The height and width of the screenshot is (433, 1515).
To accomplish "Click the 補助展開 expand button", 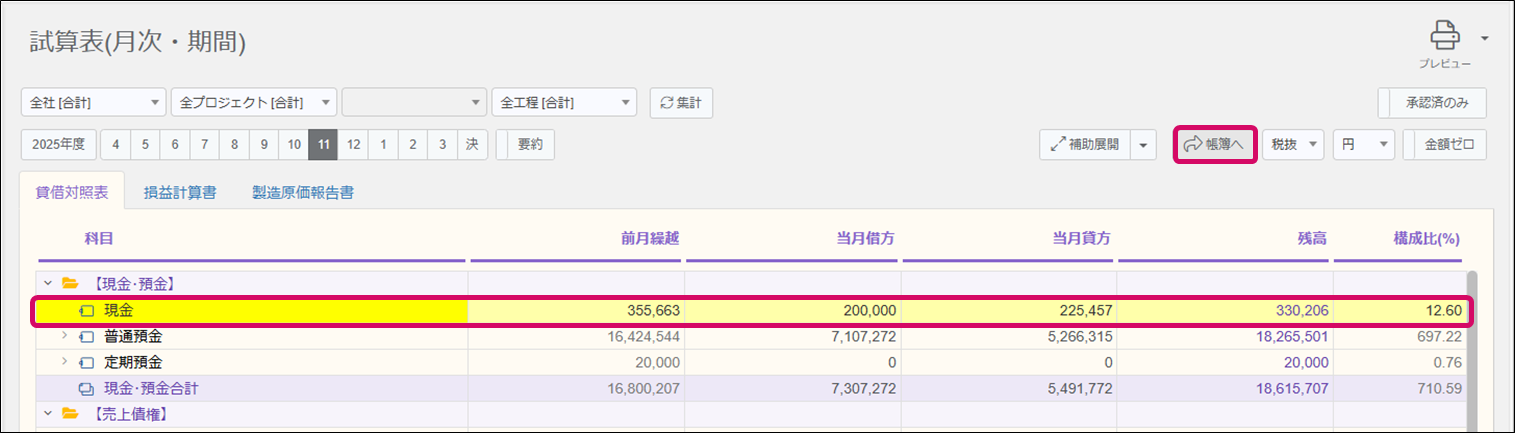I will click(1085, 144).
